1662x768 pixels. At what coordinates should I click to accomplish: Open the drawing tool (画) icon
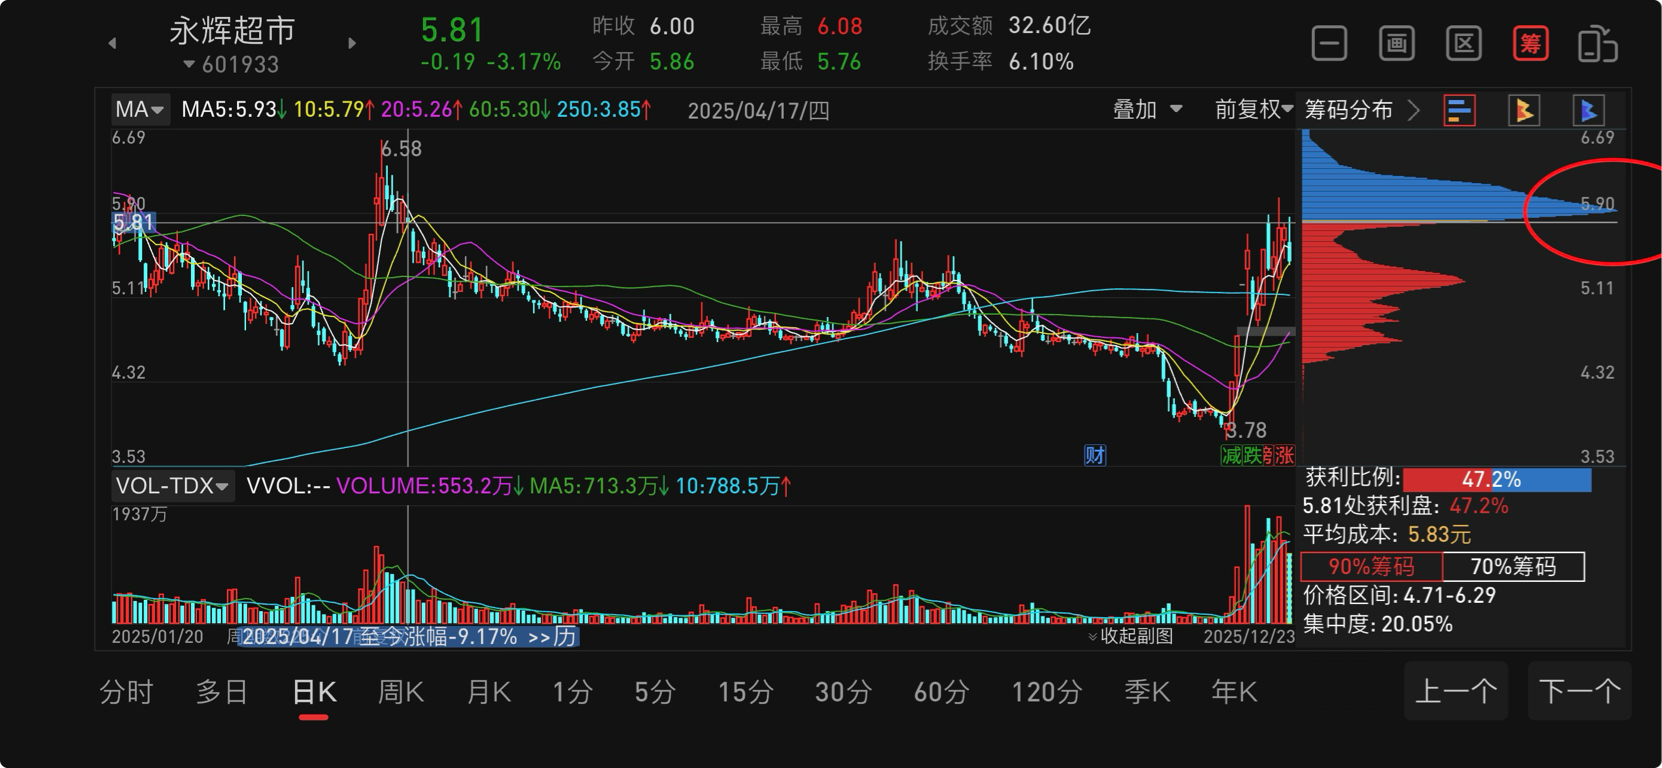(x=1396, y=44)
